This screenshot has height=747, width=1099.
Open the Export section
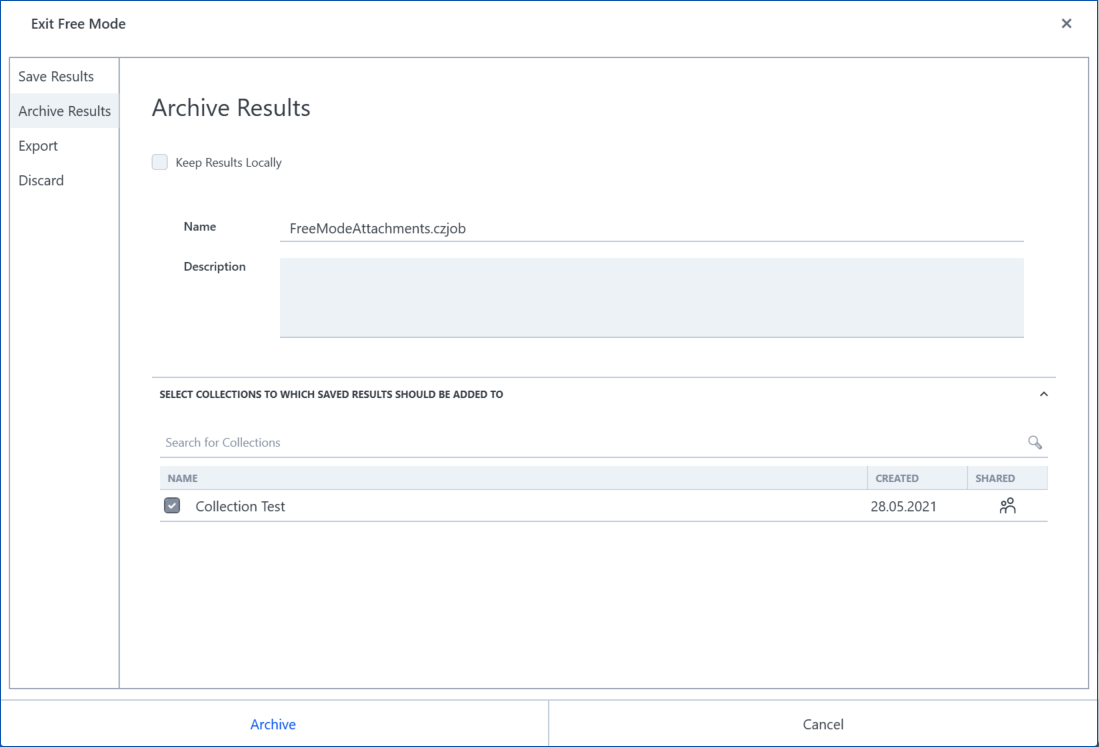[x=37, y=145]
